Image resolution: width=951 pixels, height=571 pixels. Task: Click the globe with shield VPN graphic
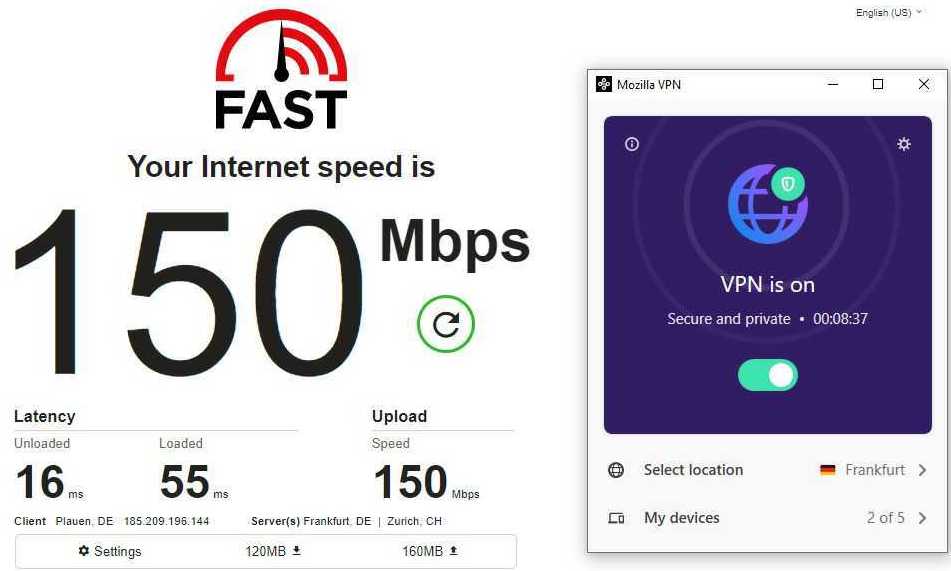point(768,203)
